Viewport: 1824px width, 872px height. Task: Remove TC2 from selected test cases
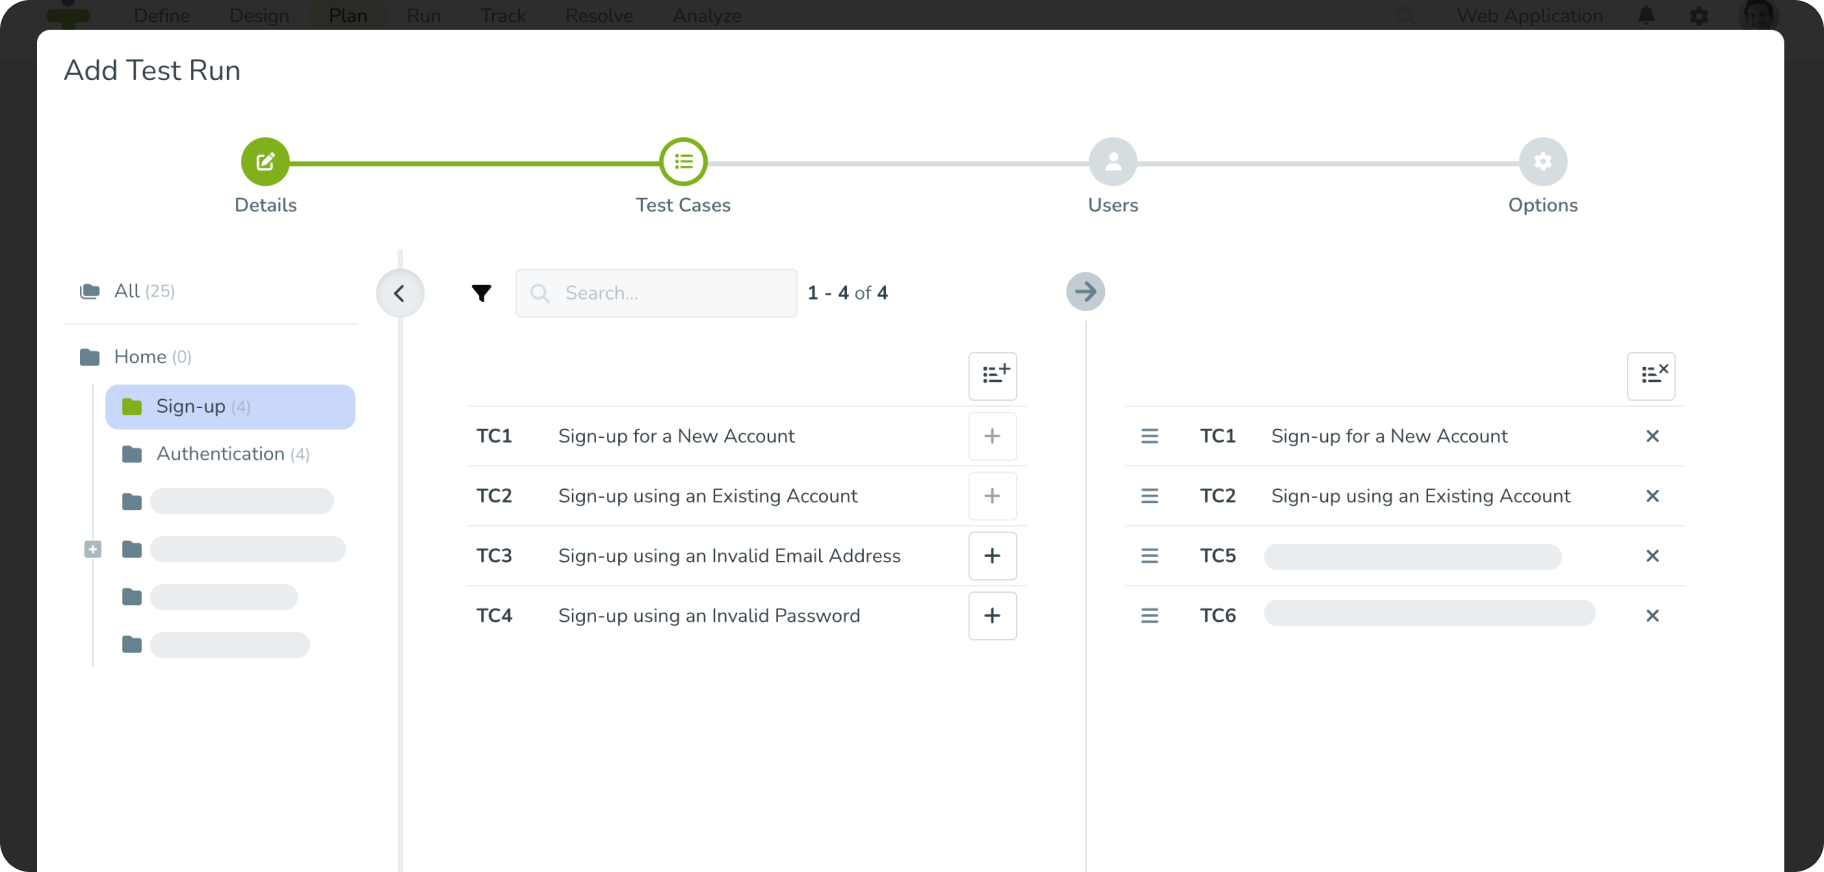click(1652, 496)
